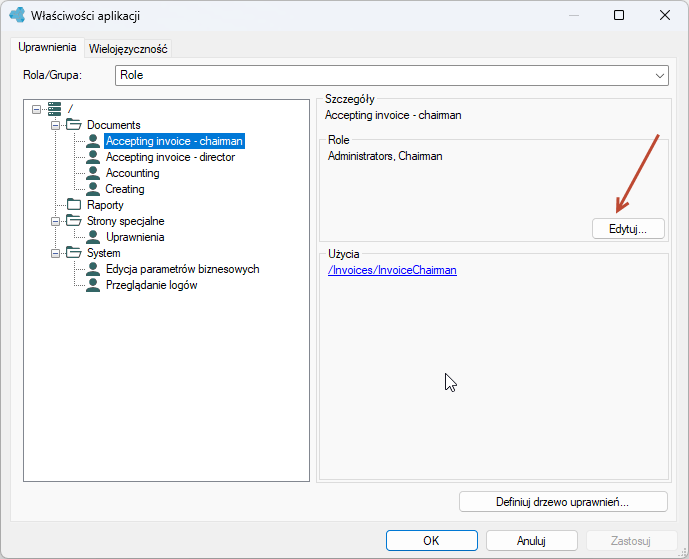The width and height of the screenshot is (689, 559).
Task: Maximize the Właściwości aplikacji window
Action: (x=619, y=15)
